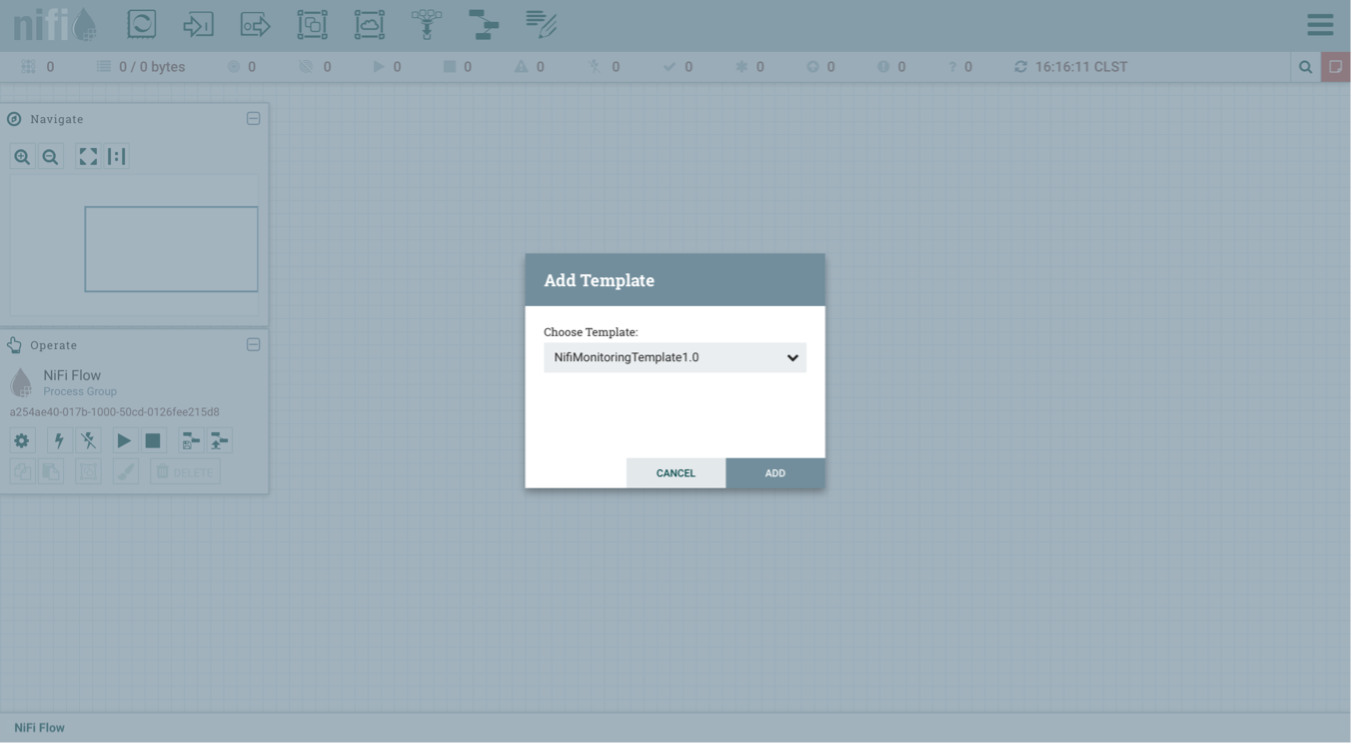Select the Remote Process Group icon
Screen dimensions: 1353x745
[369, 25]
